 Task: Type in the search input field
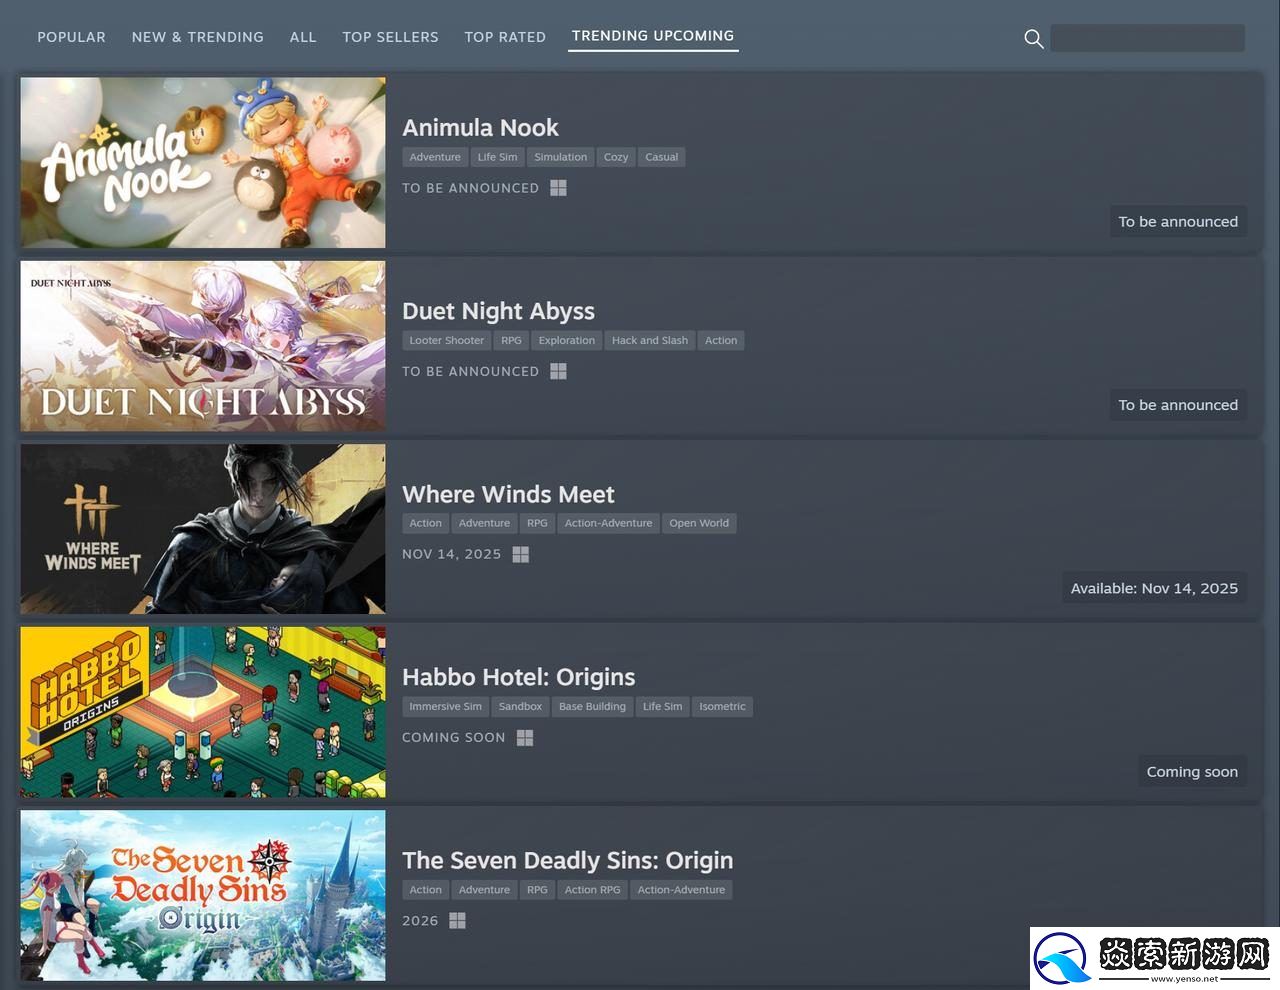tap(1147, 39)
